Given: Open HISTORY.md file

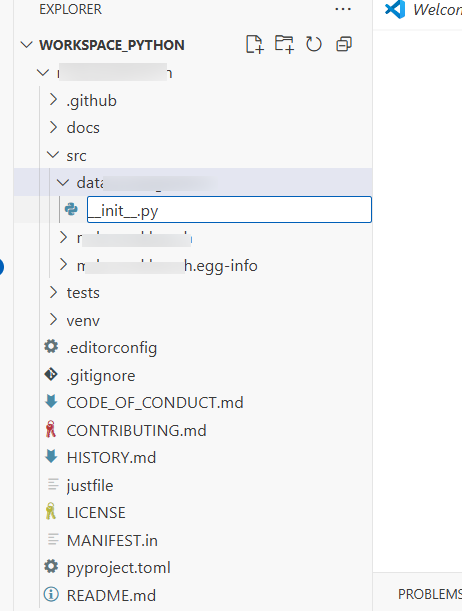Looking at the screenshot, I should 111,457.
